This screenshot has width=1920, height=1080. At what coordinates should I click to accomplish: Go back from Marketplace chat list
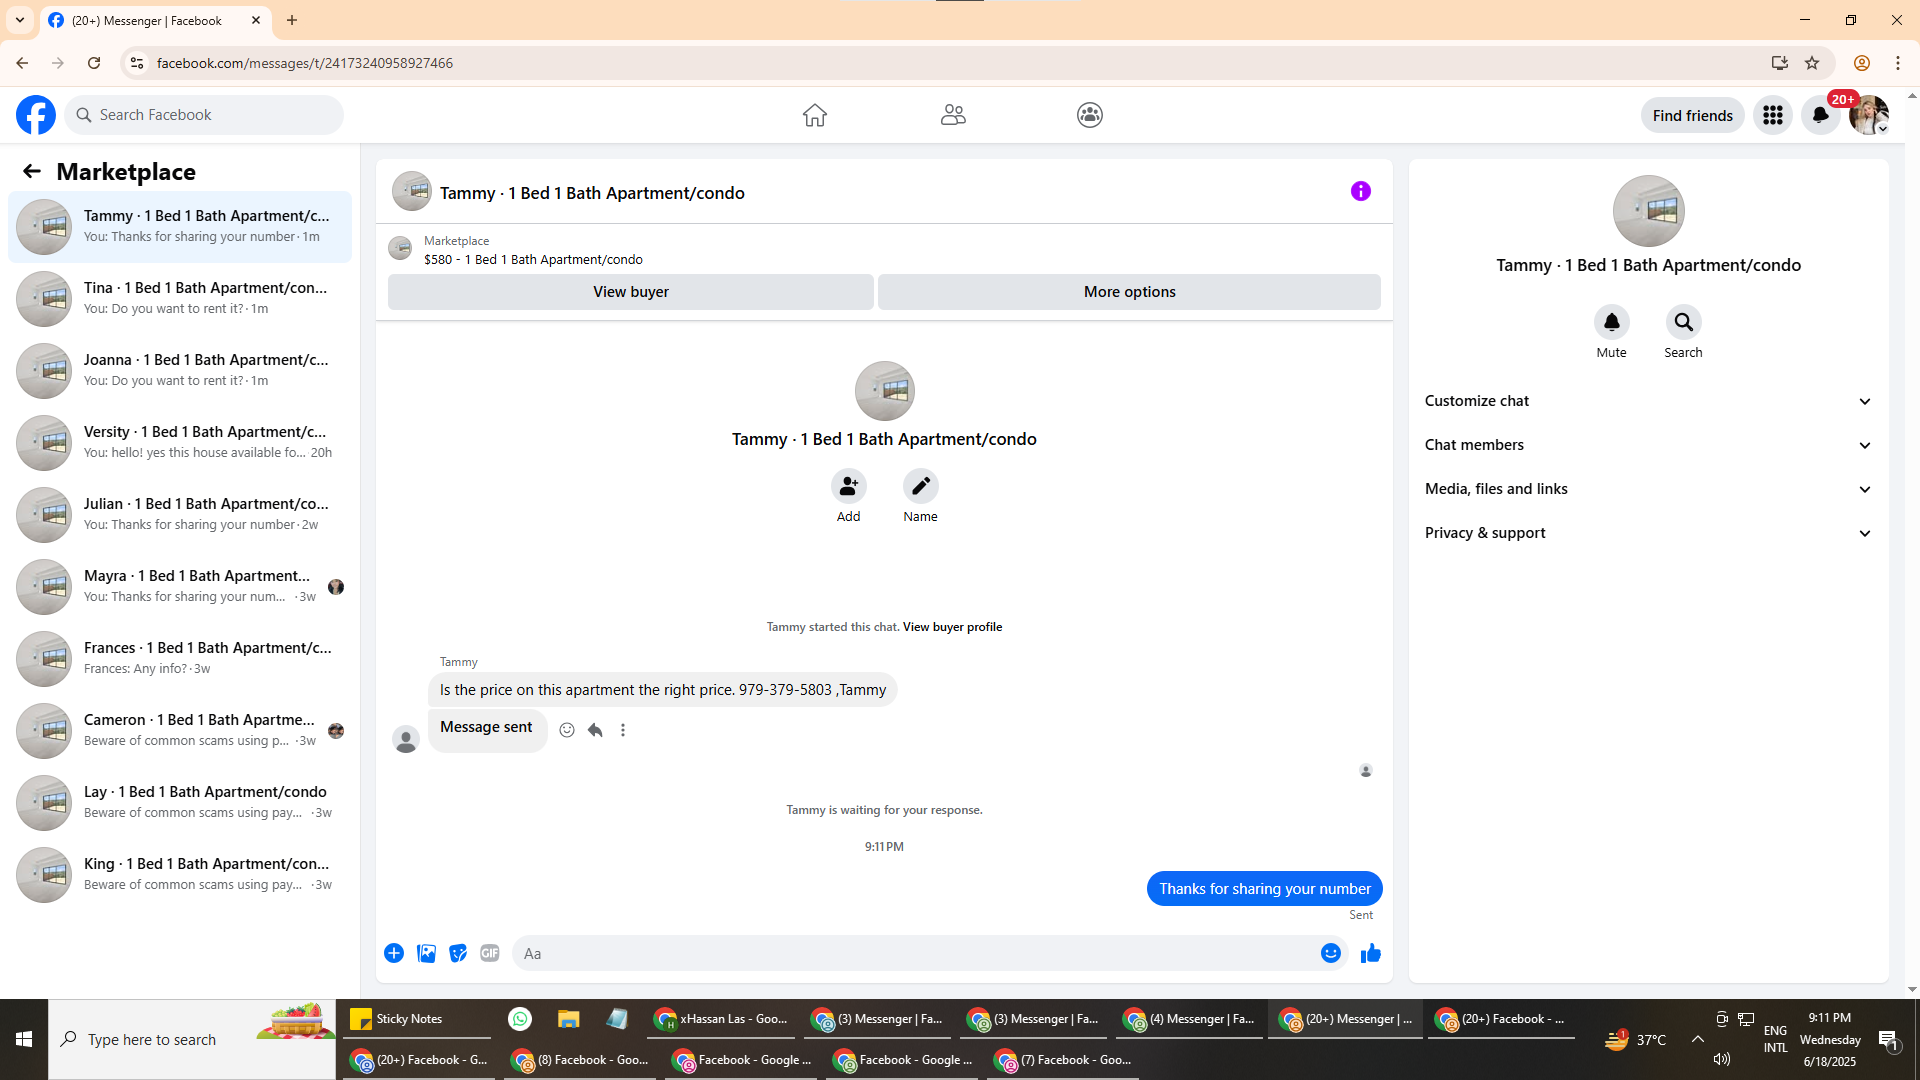tap(32, 171)
